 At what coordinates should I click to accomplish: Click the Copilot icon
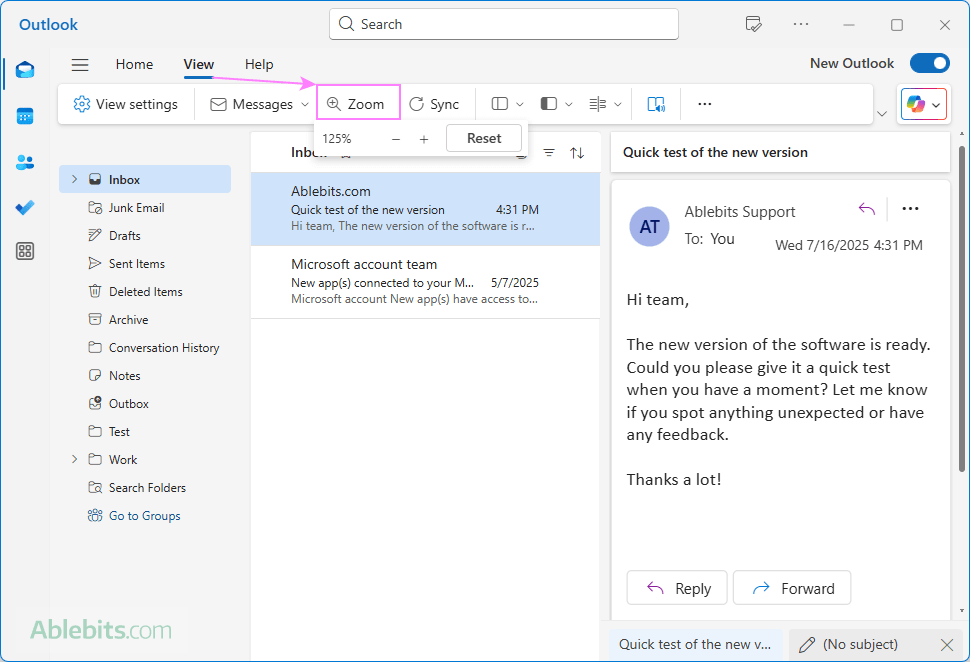pos(916,105)
